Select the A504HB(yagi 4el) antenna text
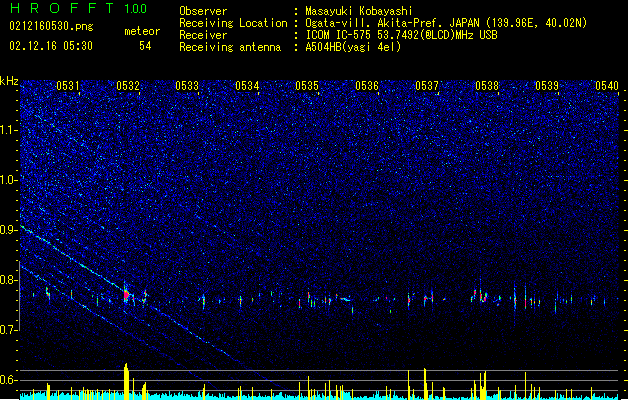Viewport: 629px width, 400px height. (x=353, y=47)
